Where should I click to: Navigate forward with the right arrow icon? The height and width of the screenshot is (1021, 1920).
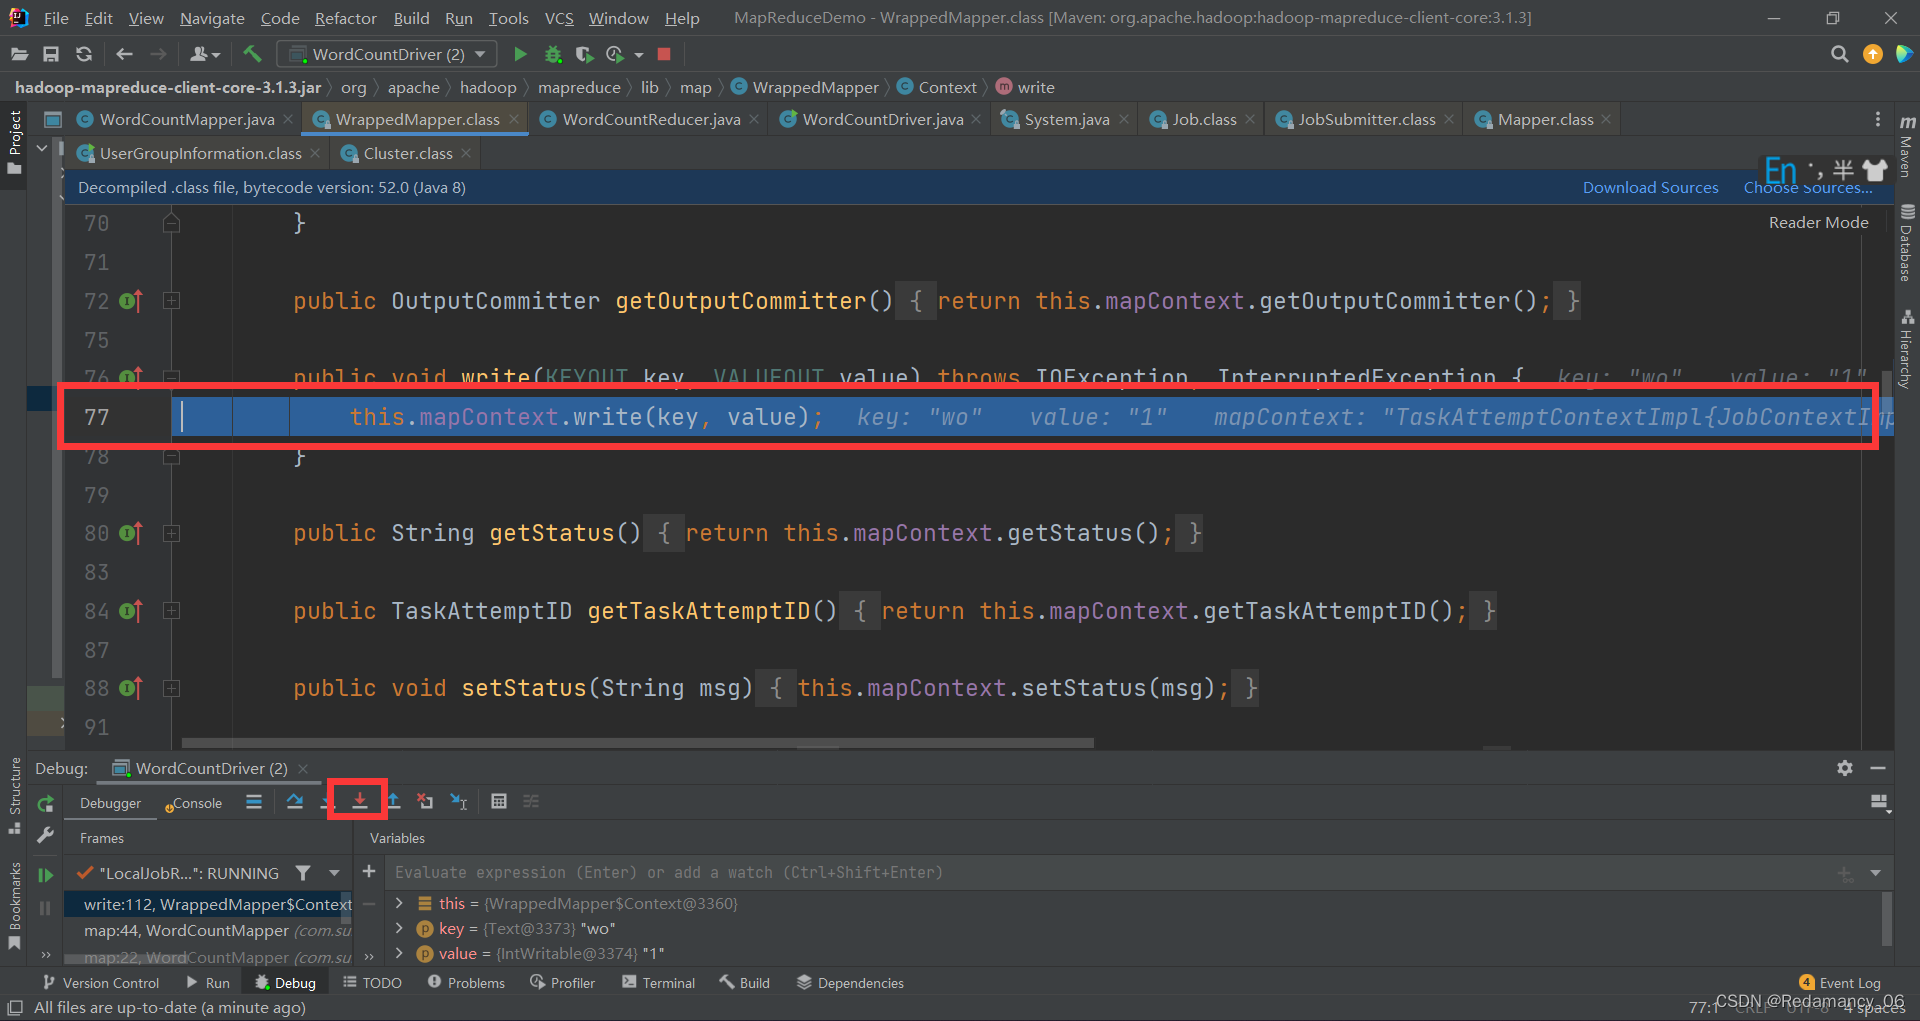tap(158, 54)
